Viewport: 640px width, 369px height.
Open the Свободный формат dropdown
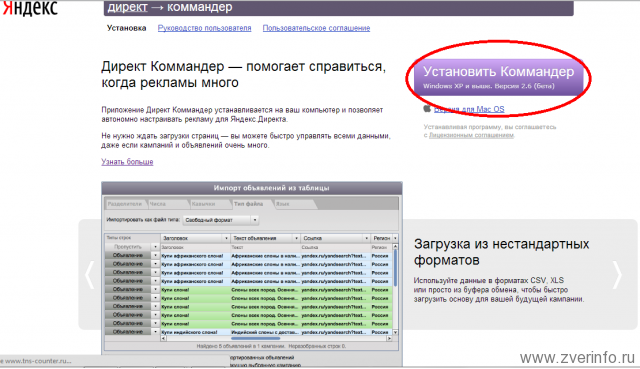pyautogui.click(x=221, y=220)
